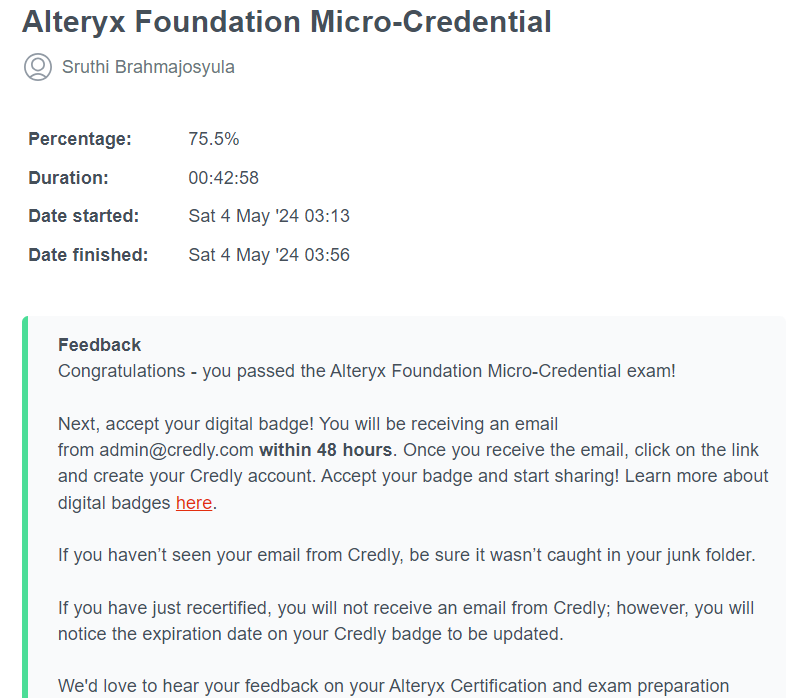
Task: Click the 75.5% score value
Action: (x=213, y=139)
